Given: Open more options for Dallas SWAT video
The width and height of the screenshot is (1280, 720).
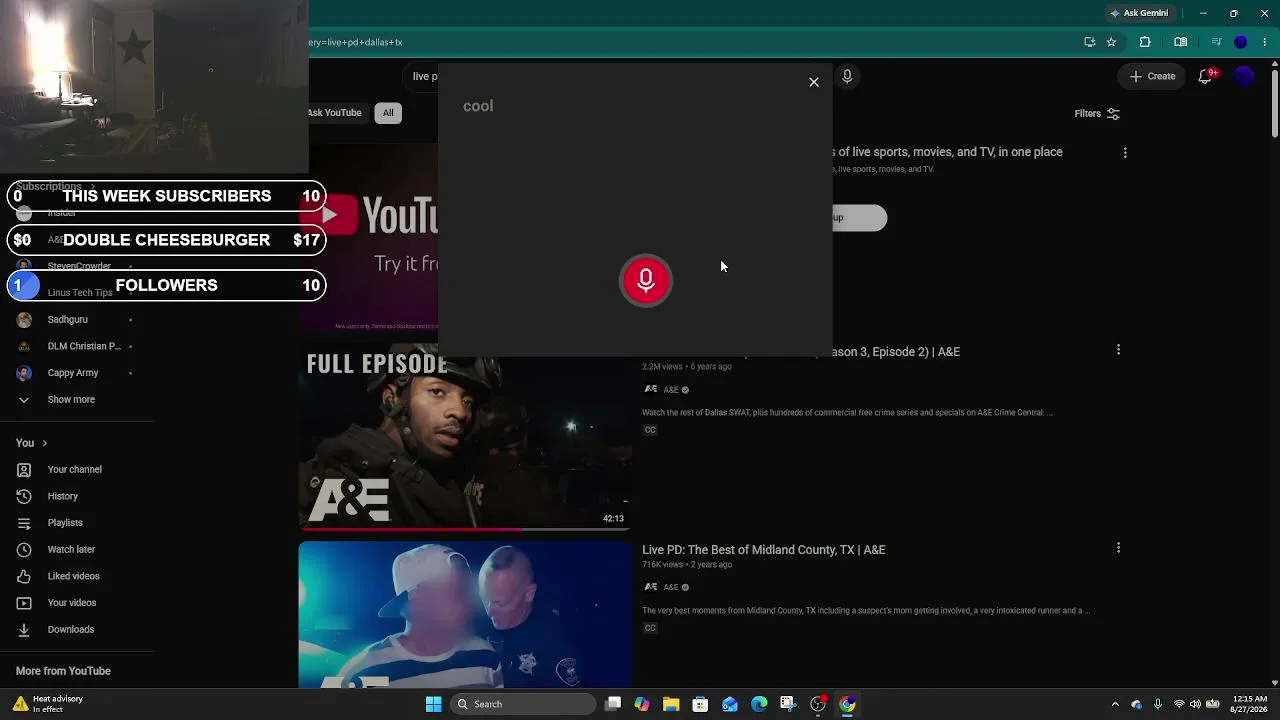Looking at the screenshot, I should [1118, 350].
